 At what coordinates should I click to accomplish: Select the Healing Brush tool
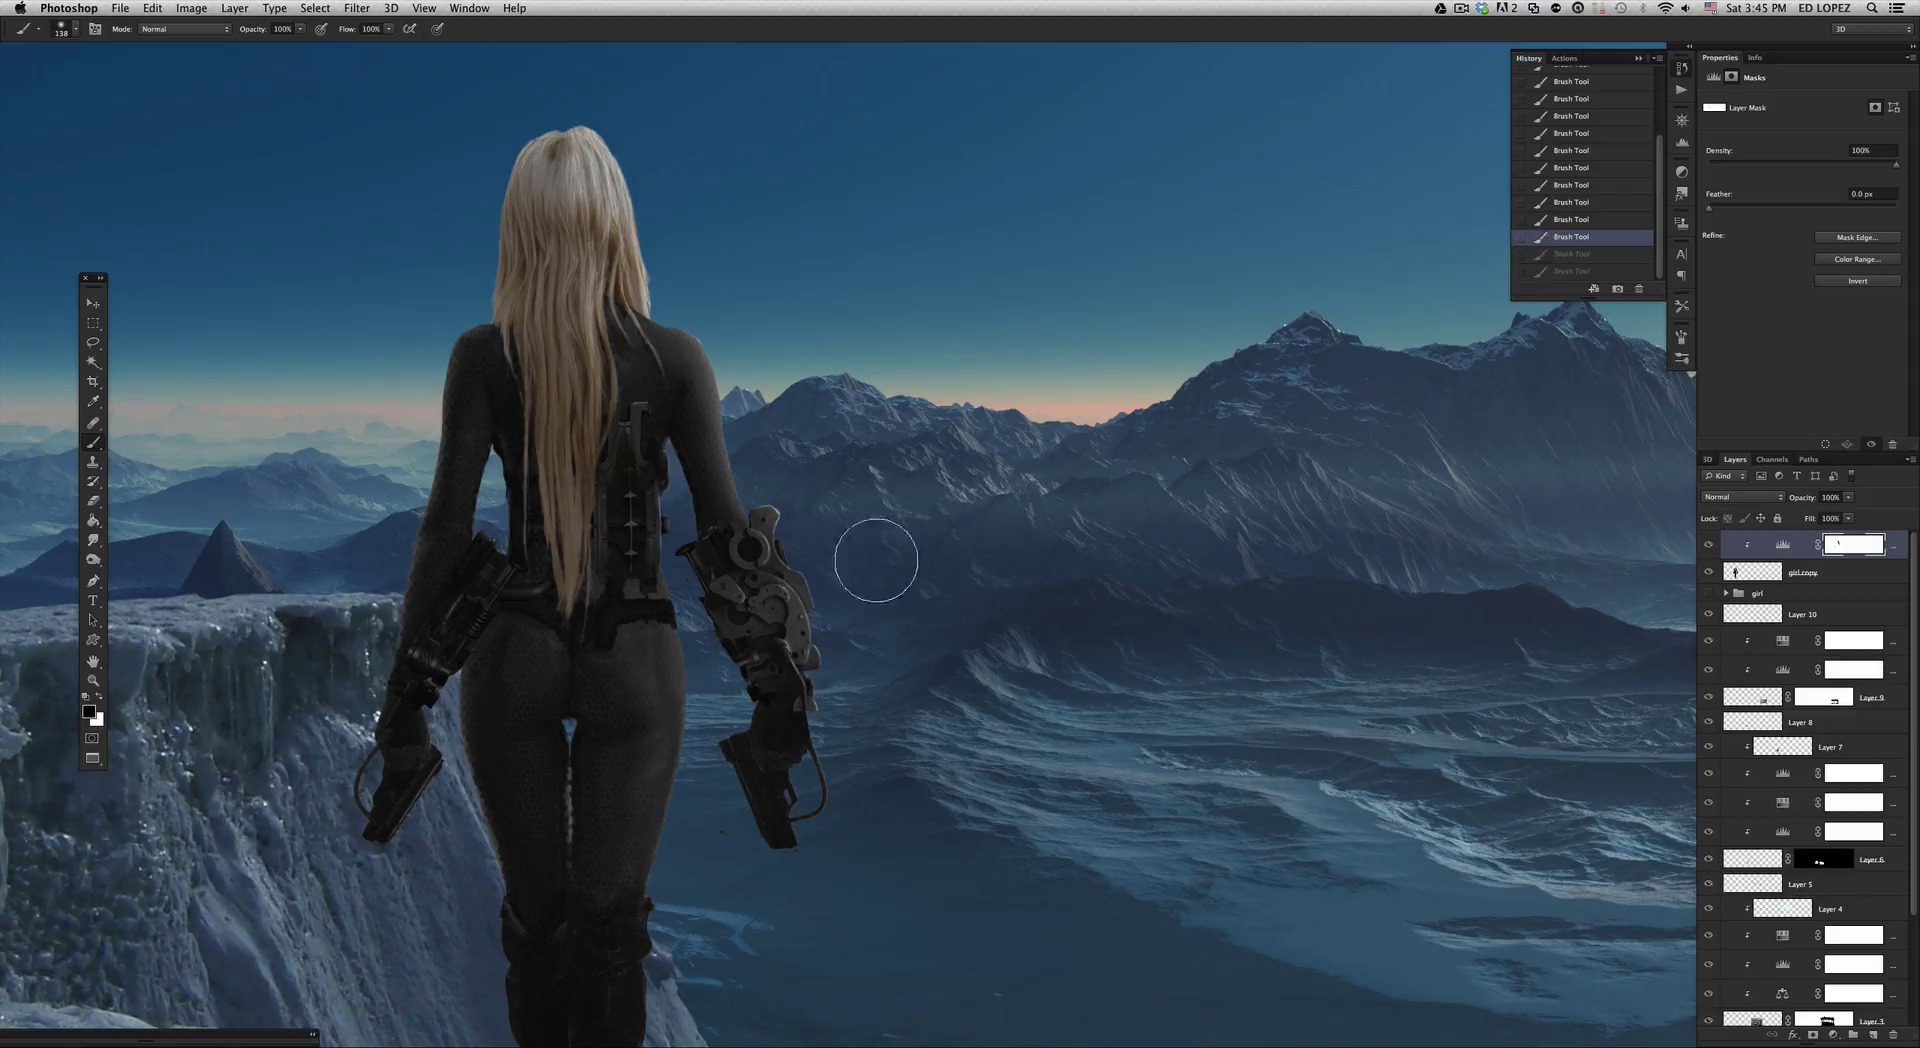tap(93, 422)
